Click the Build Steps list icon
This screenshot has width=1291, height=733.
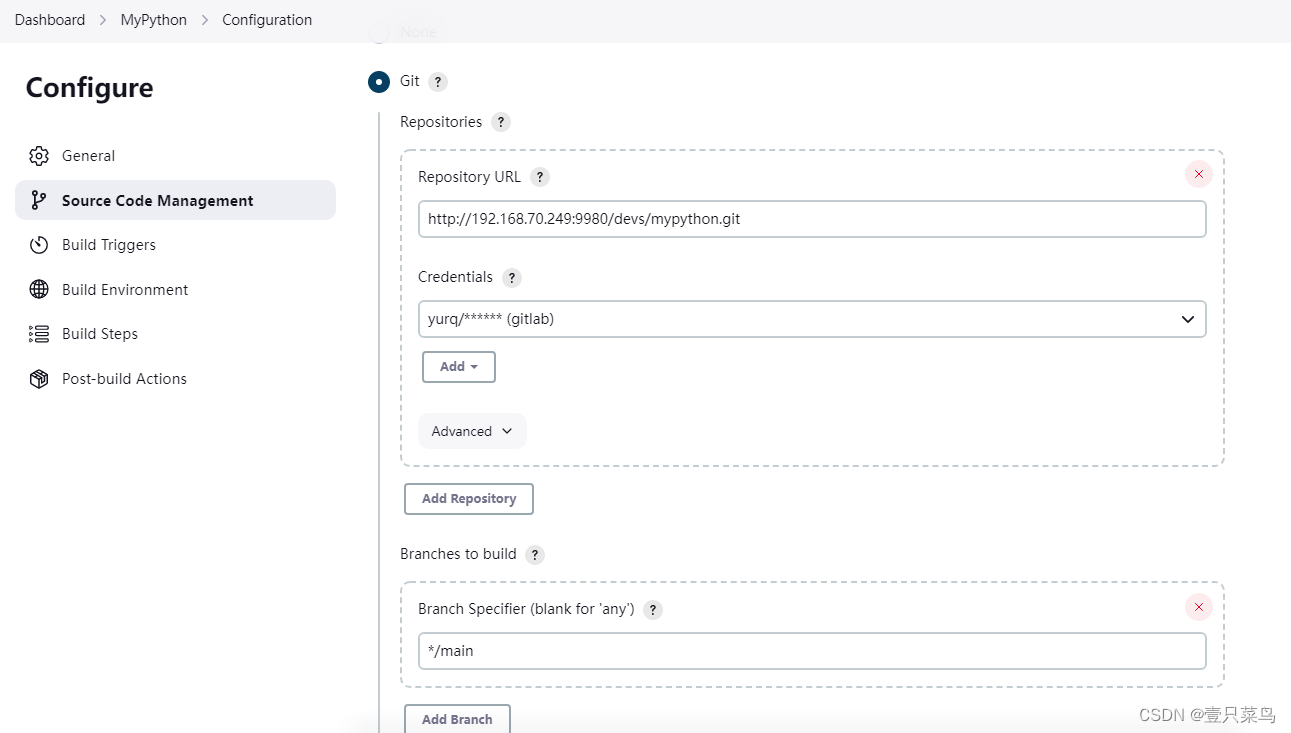[x=39, y=334]
